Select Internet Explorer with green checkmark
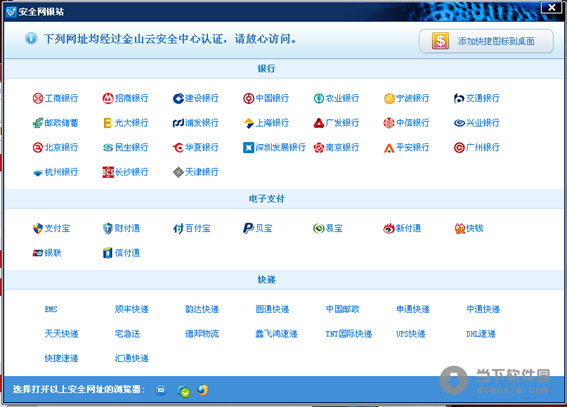This screenshot has width=567, height=407. tap(184, 391)
